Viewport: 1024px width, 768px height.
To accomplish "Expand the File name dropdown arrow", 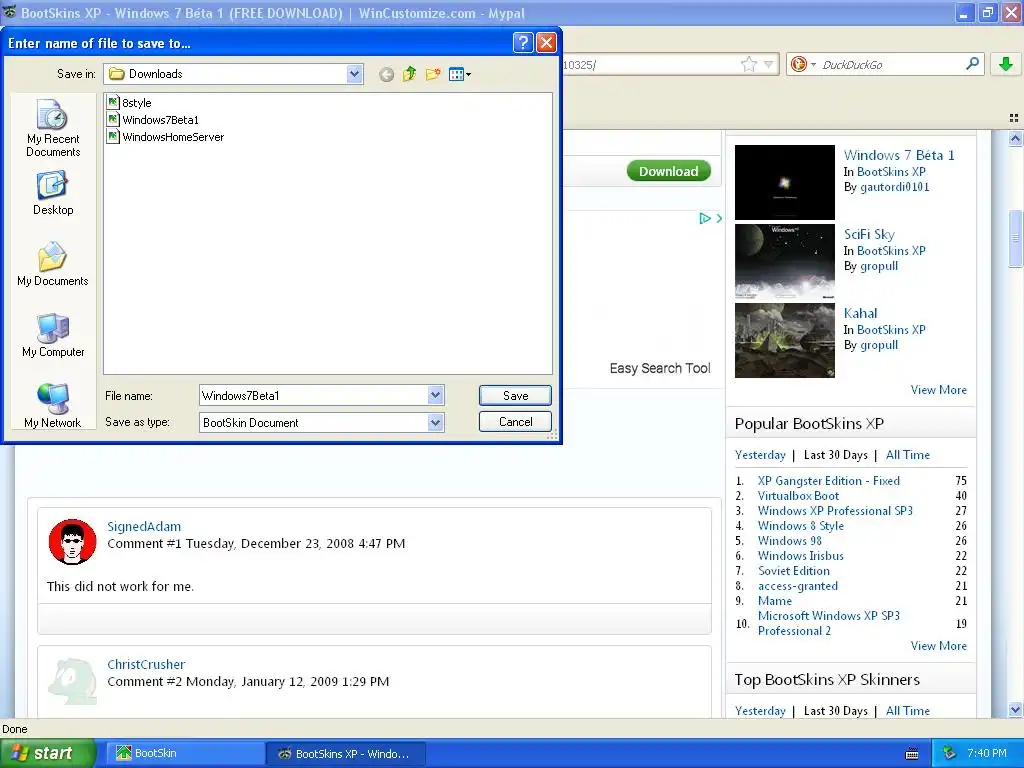I will pos(436,395).
